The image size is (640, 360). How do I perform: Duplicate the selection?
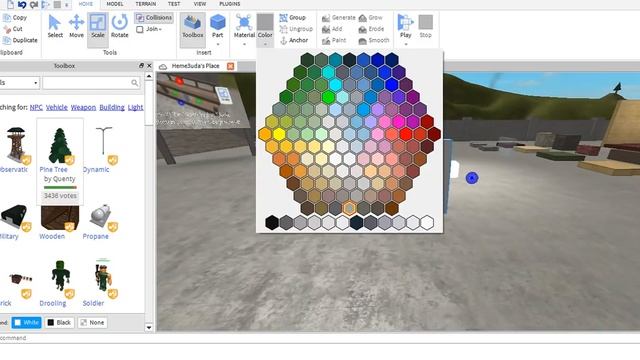[x=20, y=40]
